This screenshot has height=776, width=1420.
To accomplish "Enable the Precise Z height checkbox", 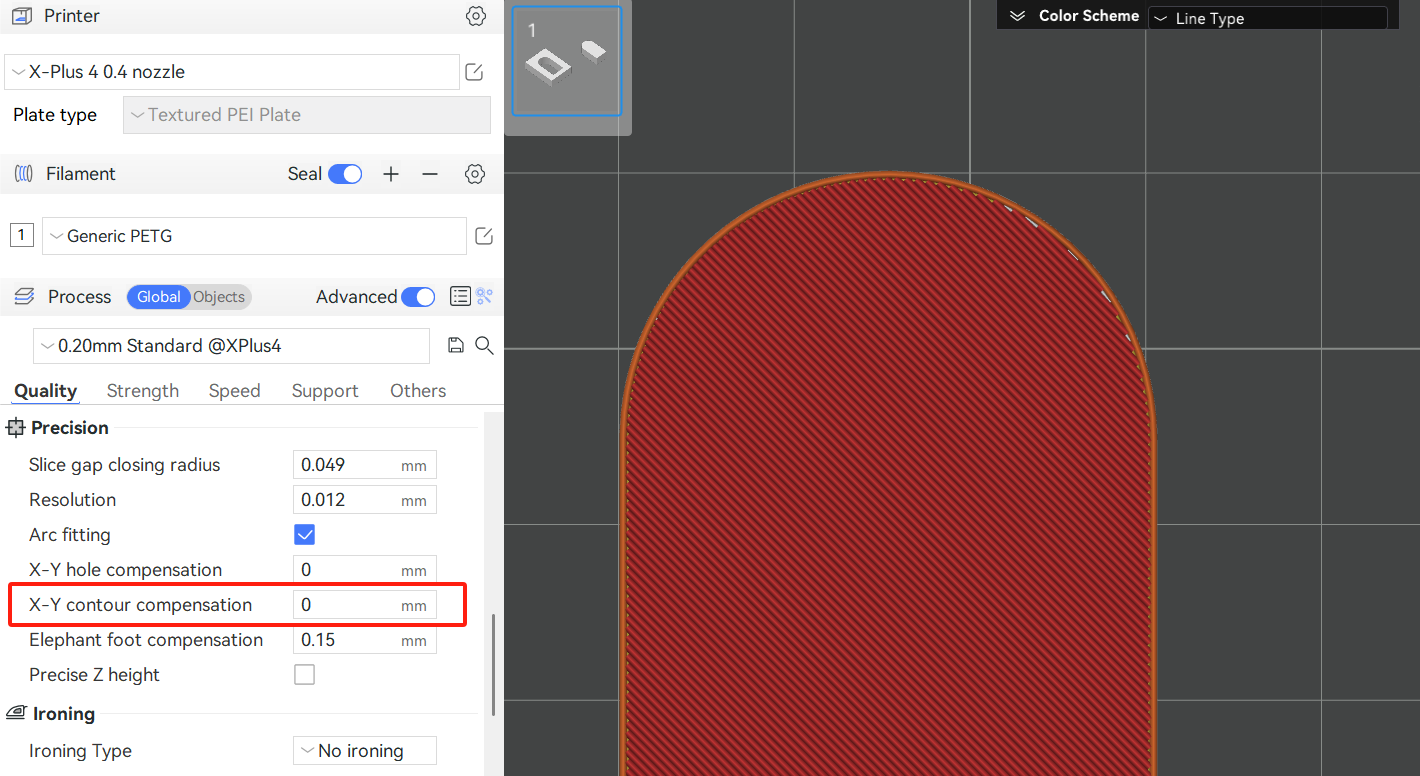I will [305, 675].
